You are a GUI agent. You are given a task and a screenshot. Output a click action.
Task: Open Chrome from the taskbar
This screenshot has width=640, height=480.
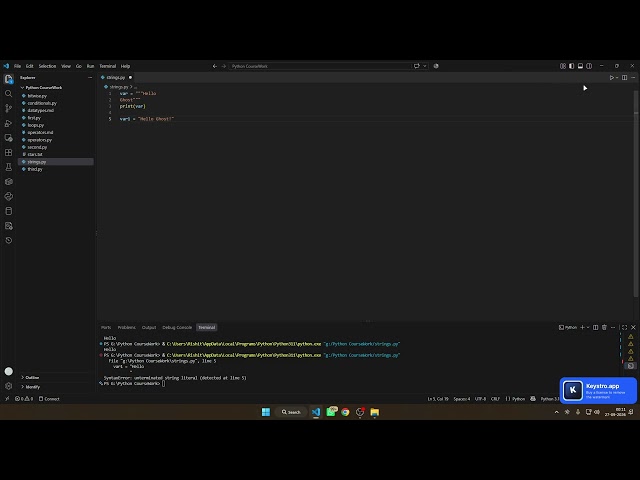[x=345, y=412]
